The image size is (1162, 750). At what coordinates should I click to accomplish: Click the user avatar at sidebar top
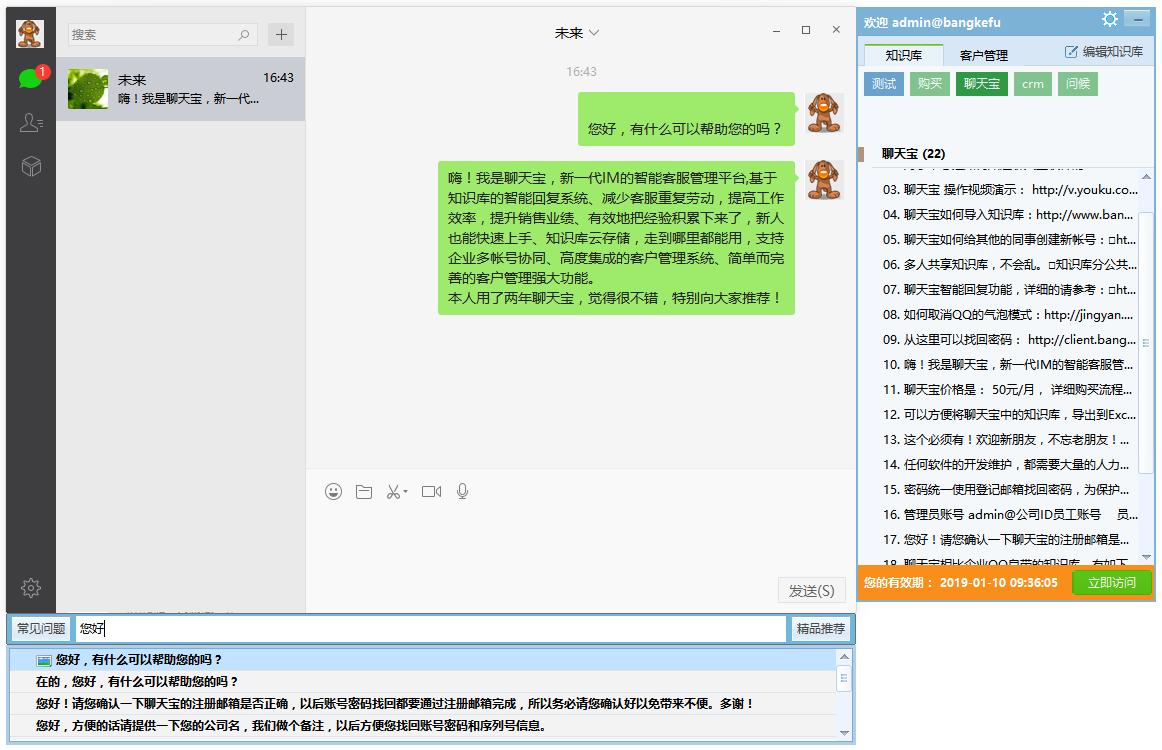30,33
